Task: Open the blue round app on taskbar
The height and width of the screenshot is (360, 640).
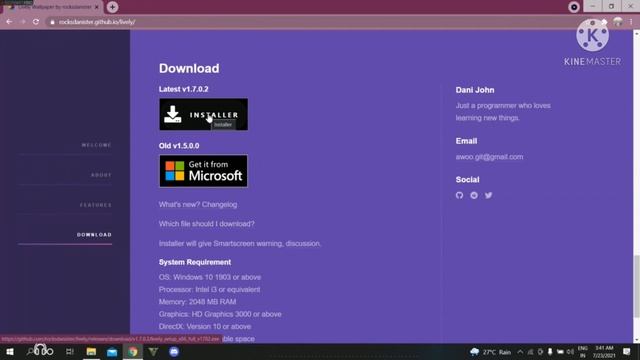Action: point(174,351)
